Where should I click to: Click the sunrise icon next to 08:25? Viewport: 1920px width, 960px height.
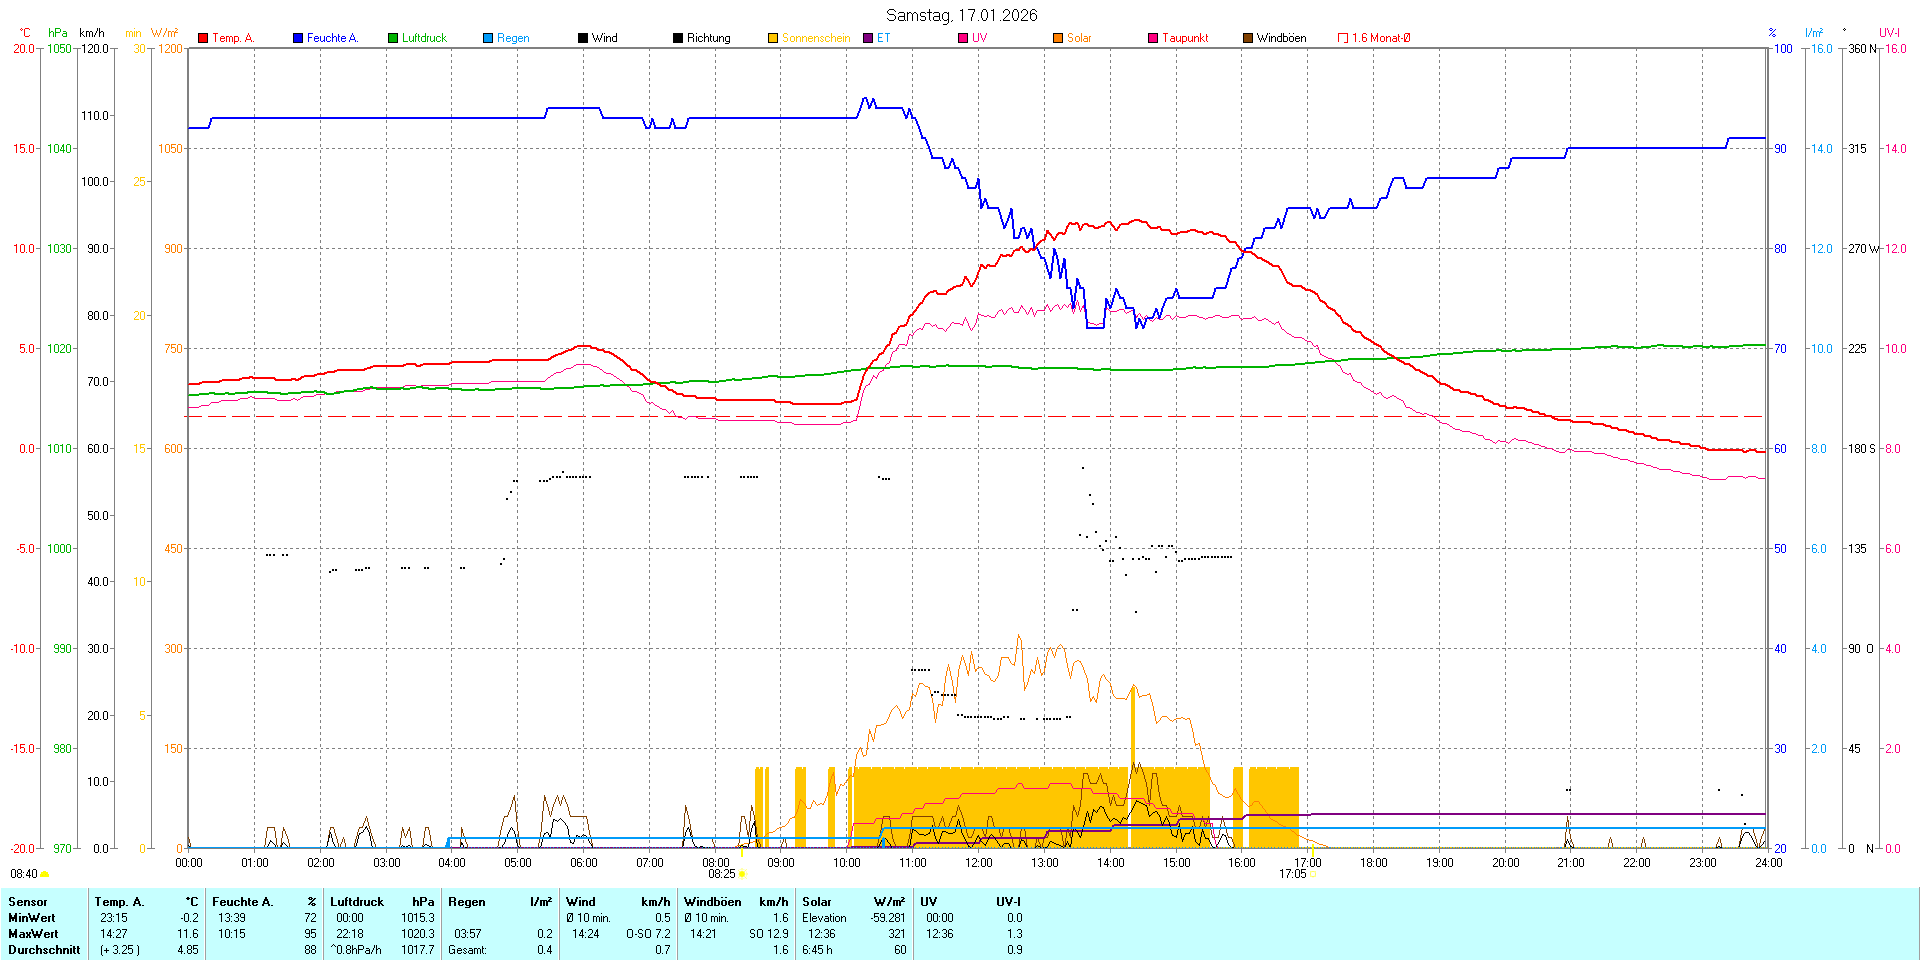tap(742, 874)
